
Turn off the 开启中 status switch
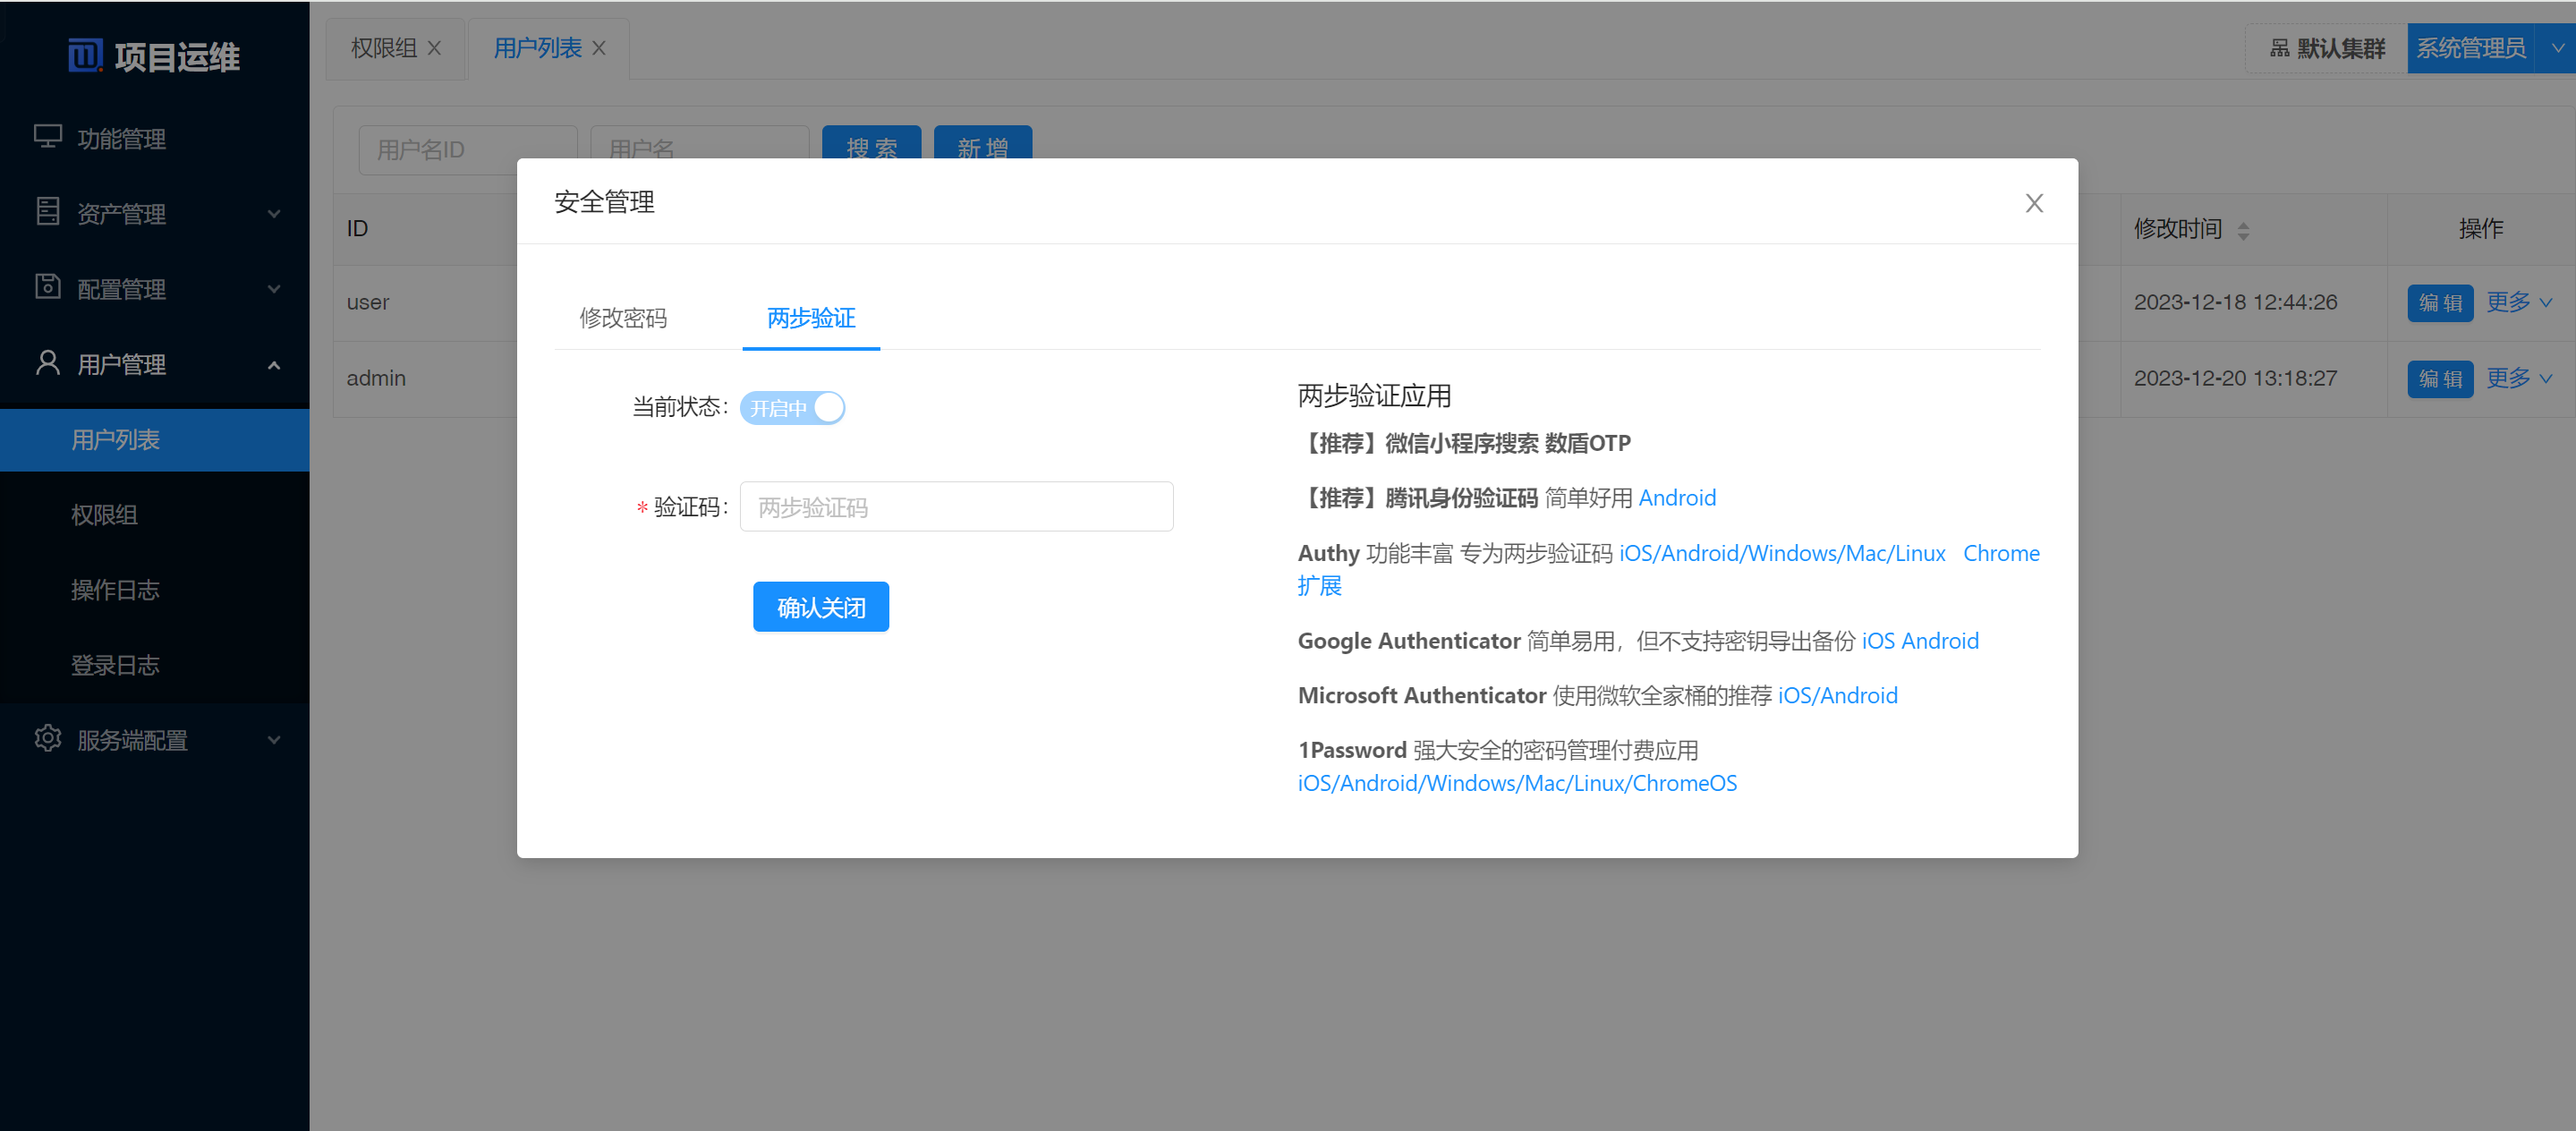(x=792, y=407)
